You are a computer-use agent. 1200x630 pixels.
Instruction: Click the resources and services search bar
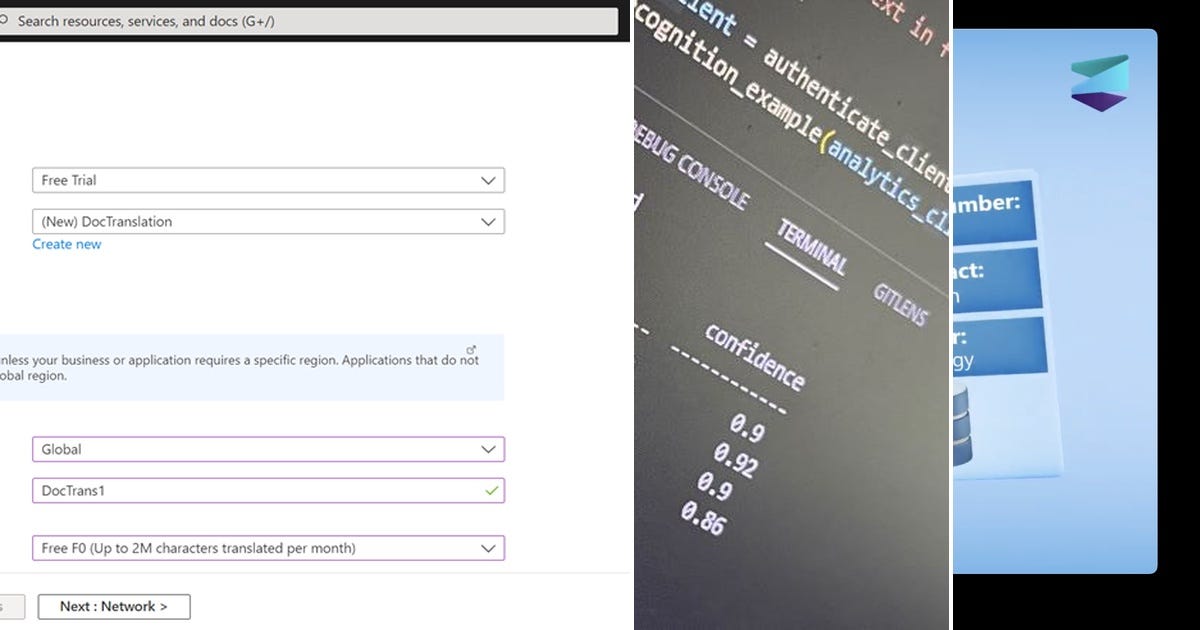(x=300, y=21)
